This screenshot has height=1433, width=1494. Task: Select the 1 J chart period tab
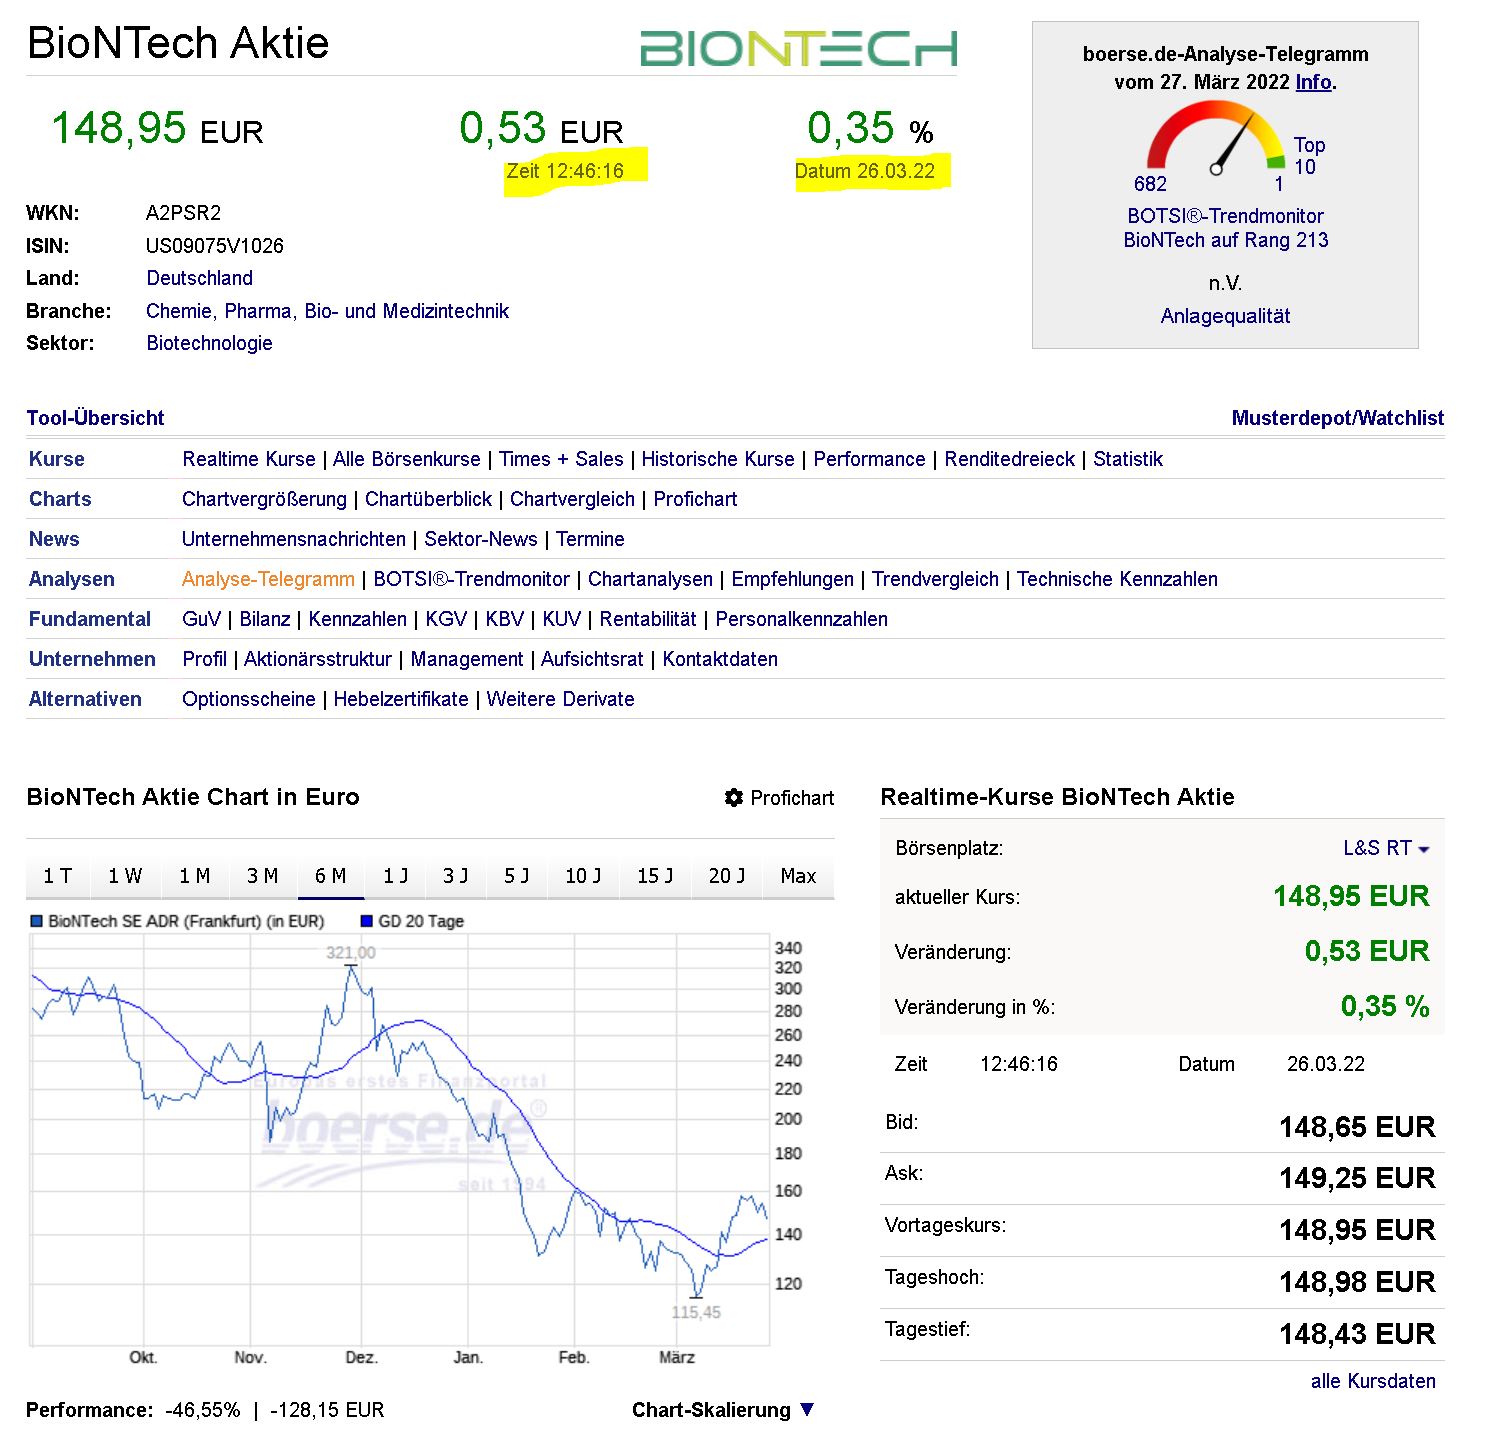[x=396, y=876]
